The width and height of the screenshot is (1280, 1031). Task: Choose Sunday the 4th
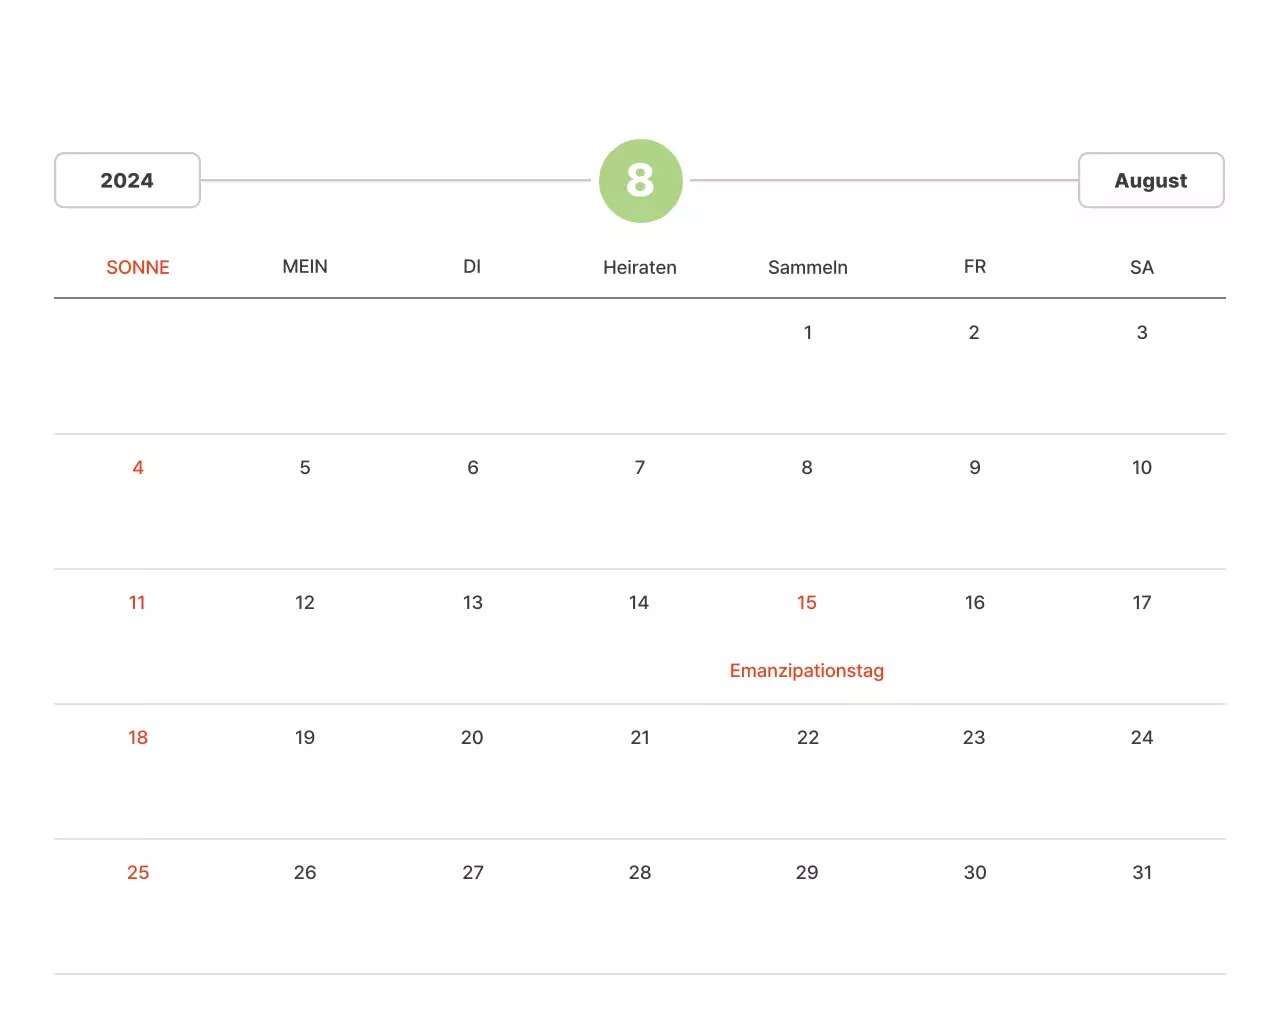coord(138,467)
